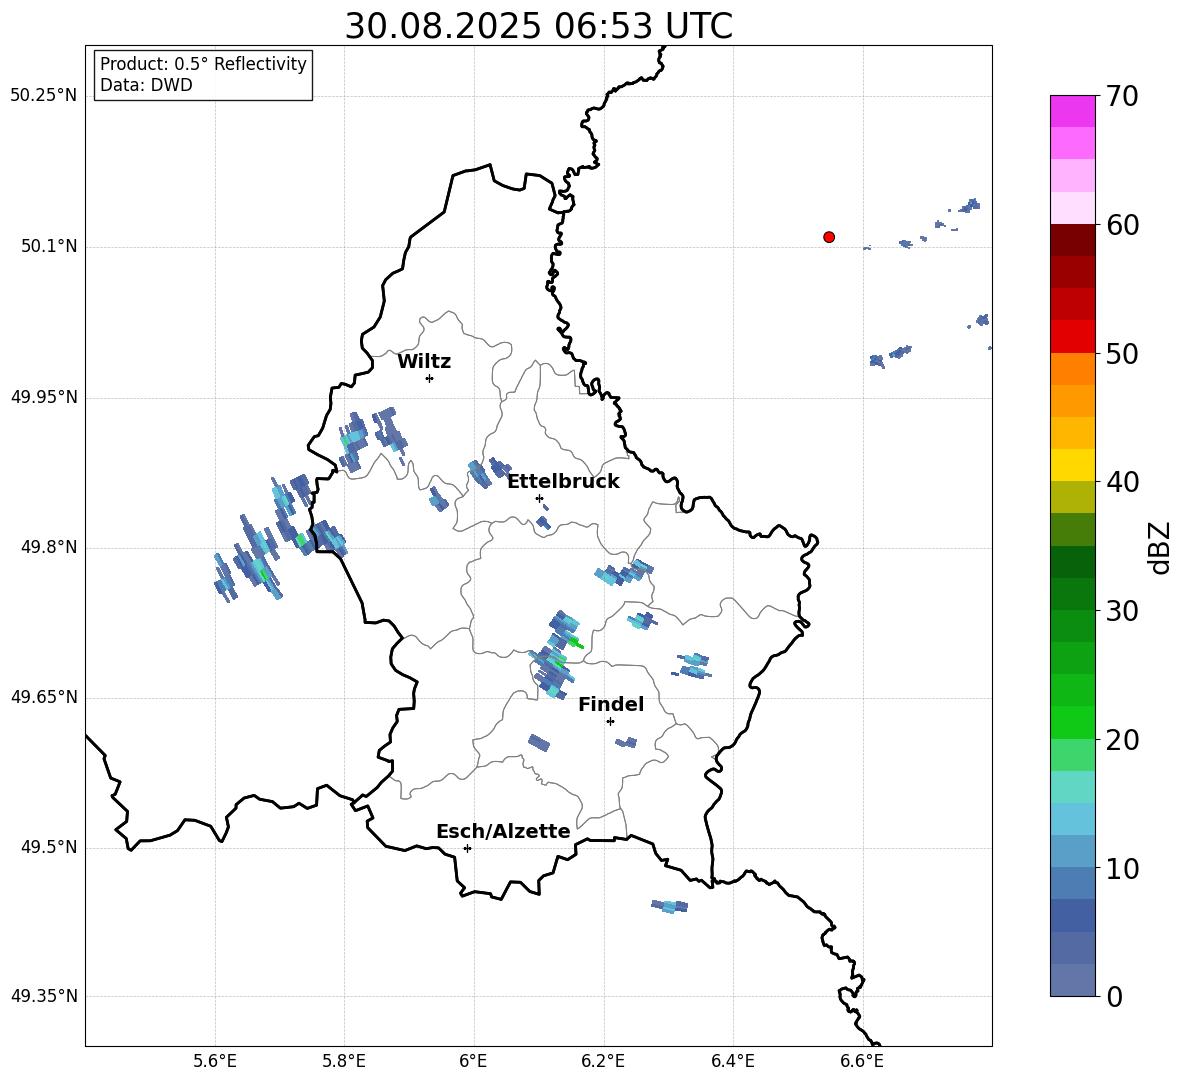Click the 5.8°E longitude label
Viewport: 1184px width, 1081px height.
[344, 1061]
